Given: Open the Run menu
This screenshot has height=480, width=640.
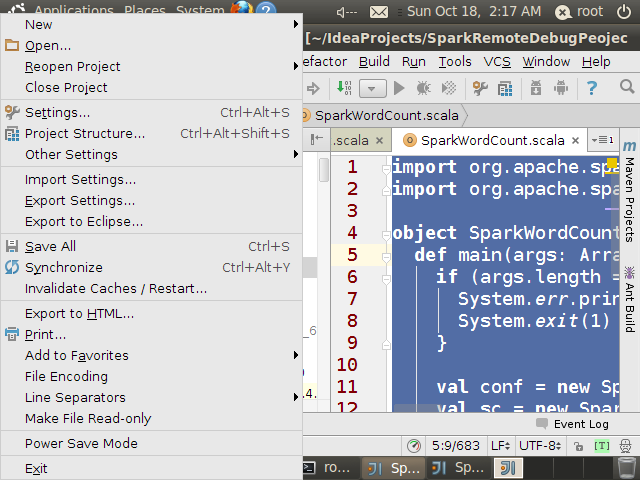Looking at the screenshot, I should [413, 62].
